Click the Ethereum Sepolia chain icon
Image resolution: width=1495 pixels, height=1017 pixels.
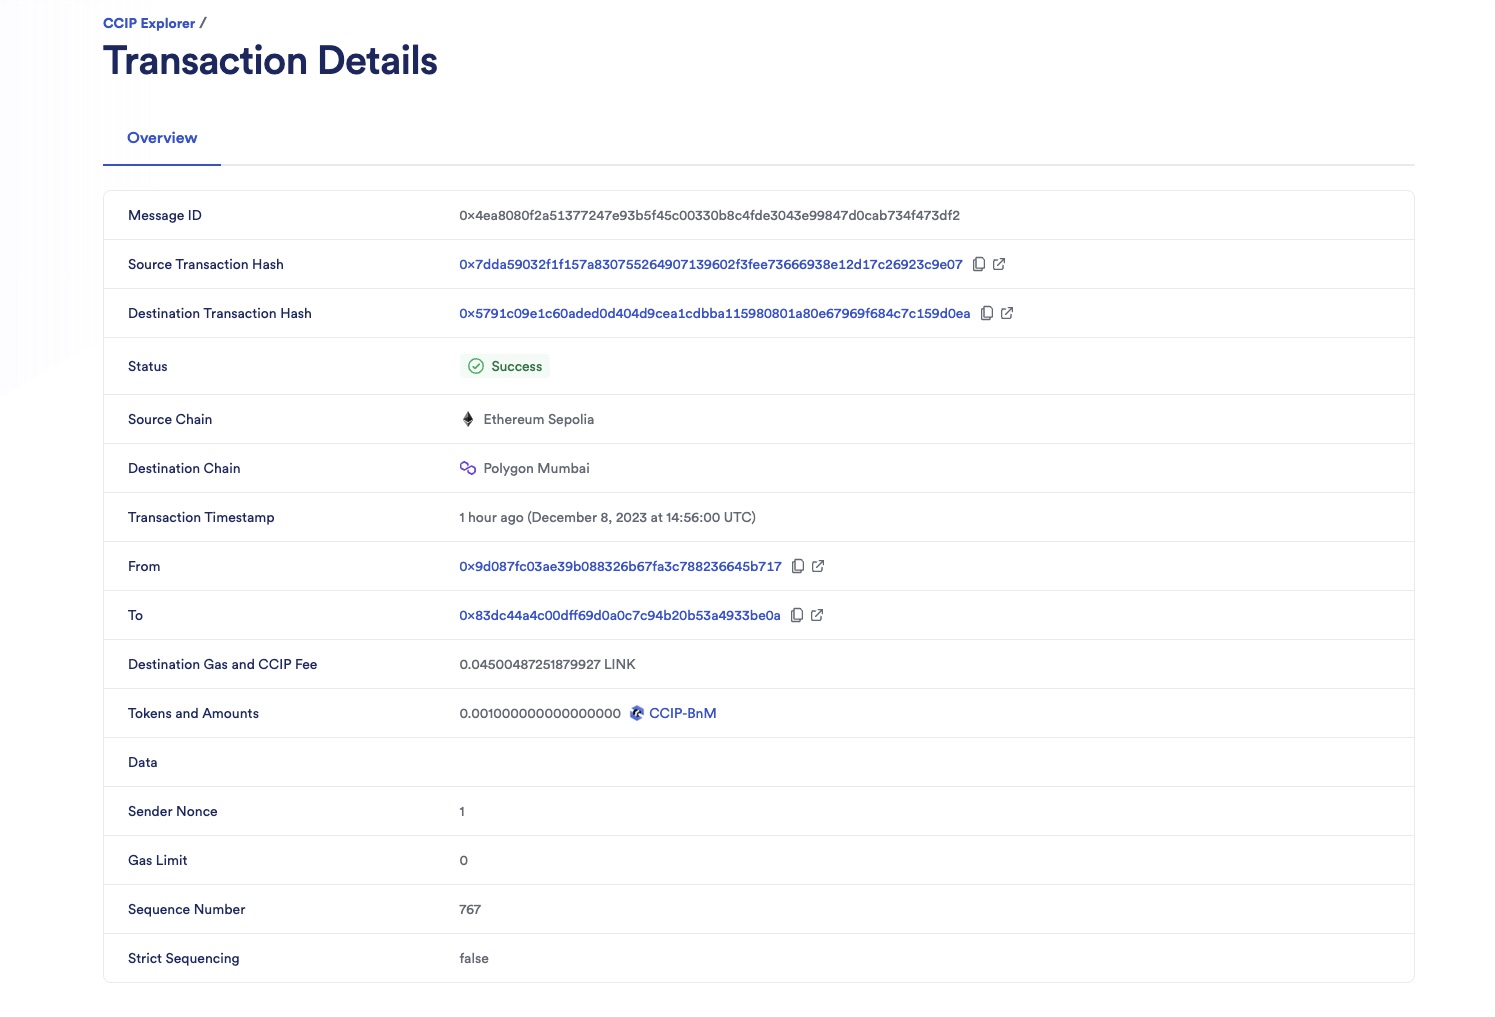(x=467, y=419)
